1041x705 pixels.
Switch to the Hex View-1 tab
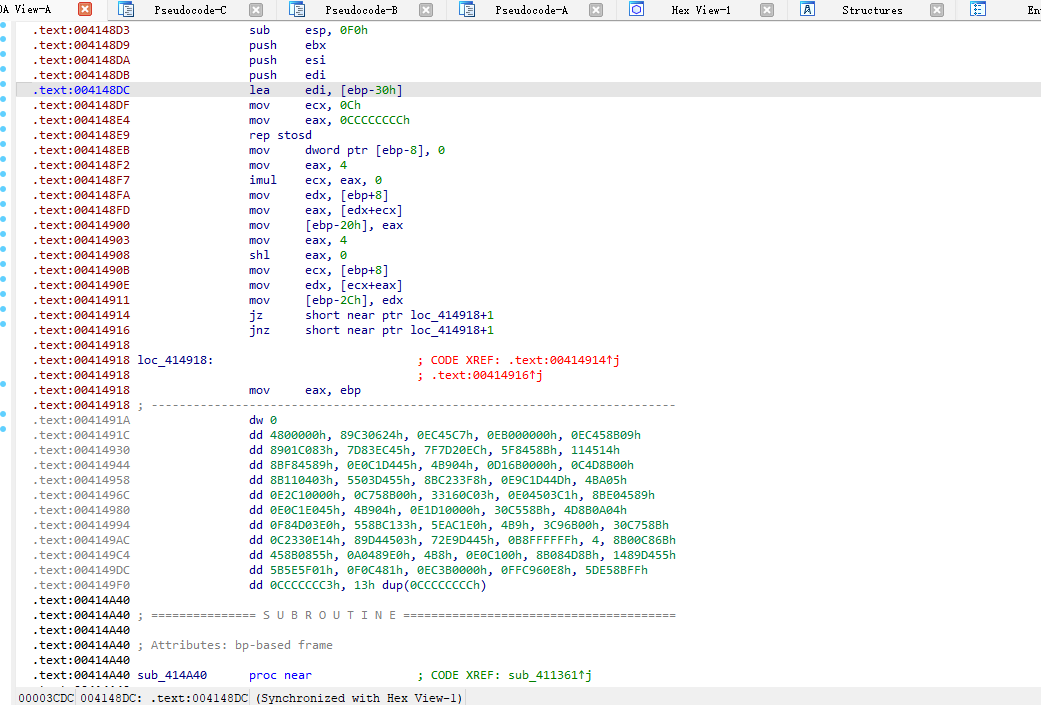pyautogui.click(x=700, y=10)
